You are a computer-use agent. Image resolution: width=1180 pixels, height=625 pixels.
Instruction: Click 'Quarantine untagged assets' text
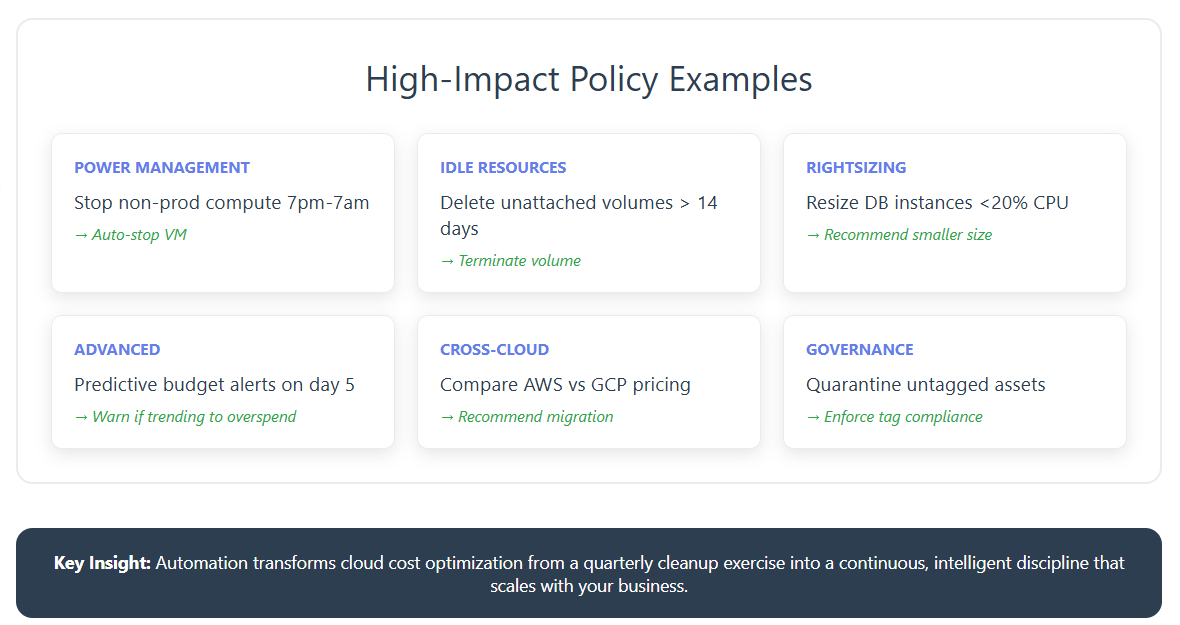pos(926,385)
